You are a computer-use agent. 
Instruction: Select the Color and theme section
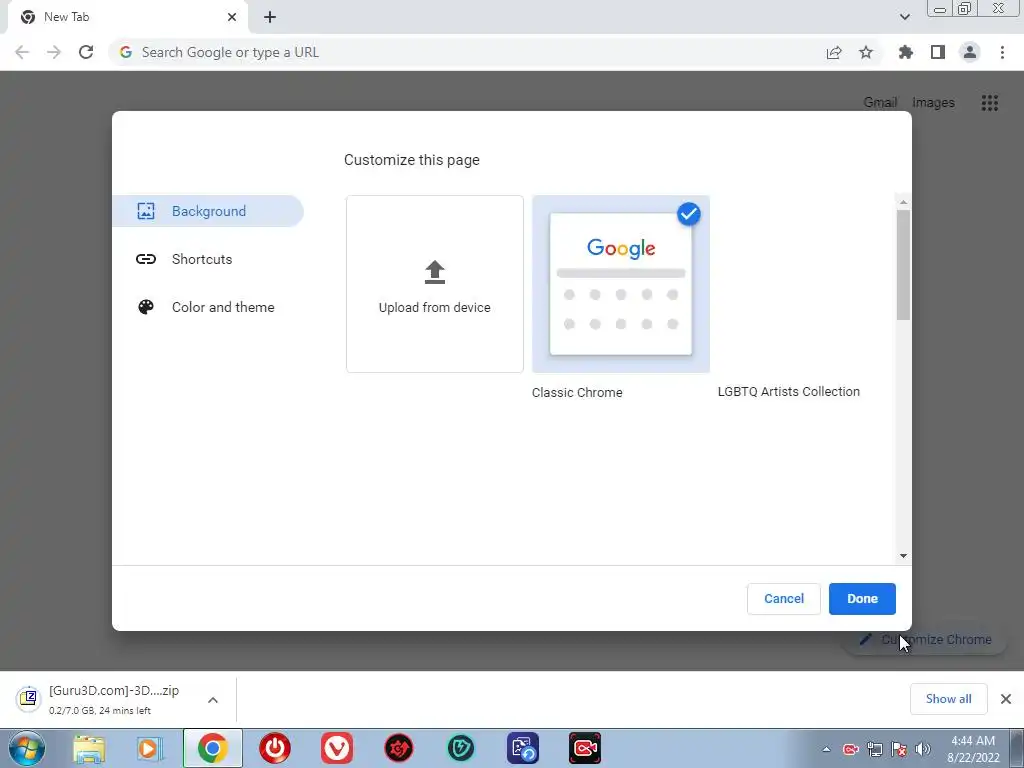(208, 307)
